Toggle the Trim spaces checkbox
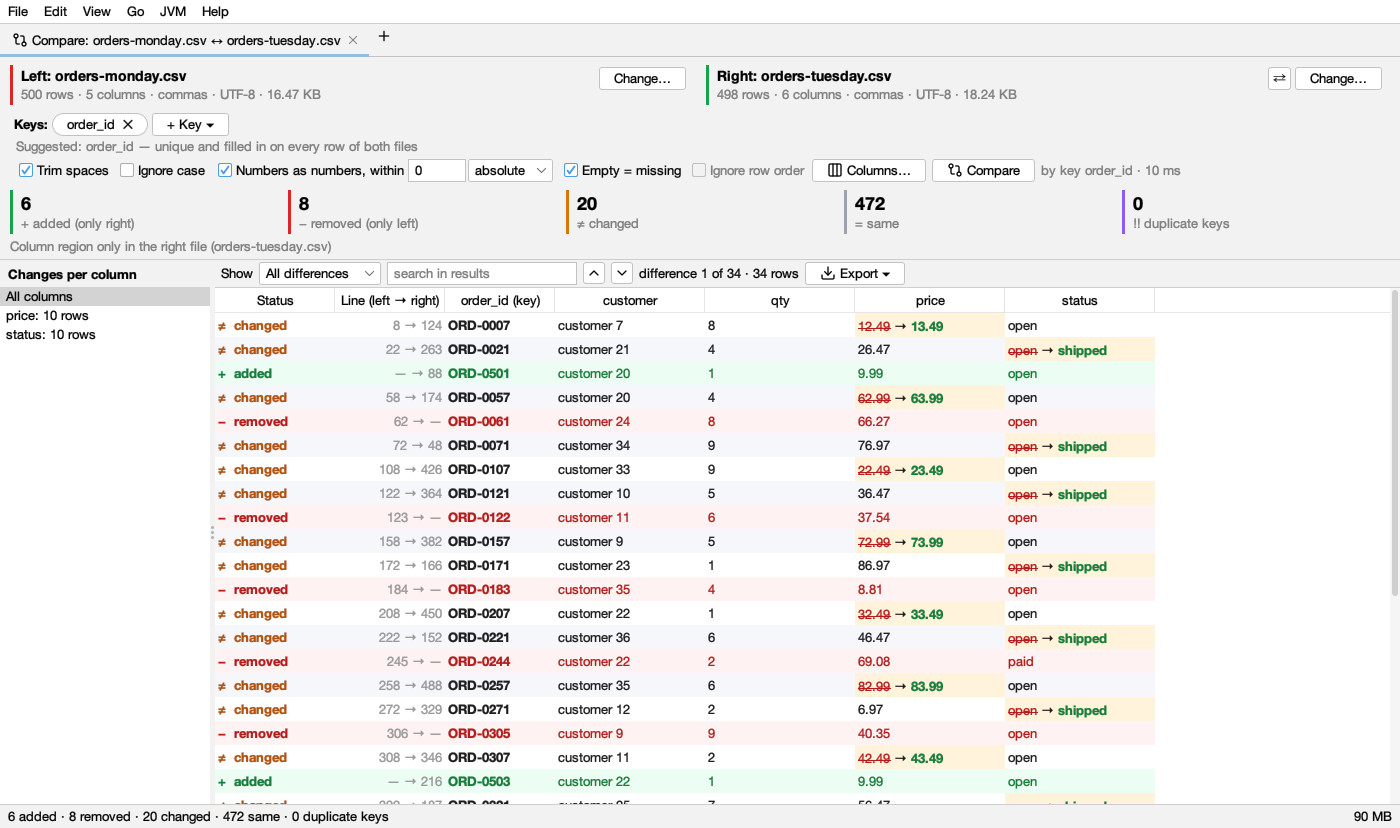This screenshot has height=828, width=1400. coord(27,170)
